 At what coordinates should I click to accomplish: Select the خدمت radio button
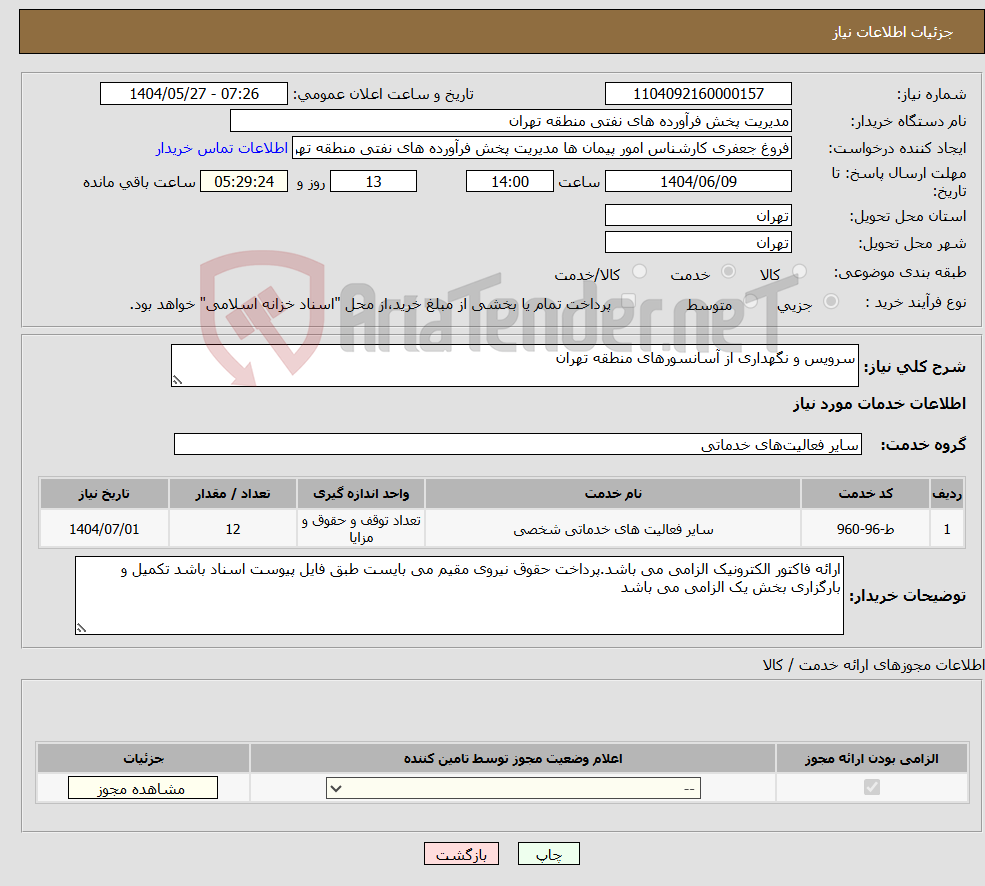coord(728,271)
